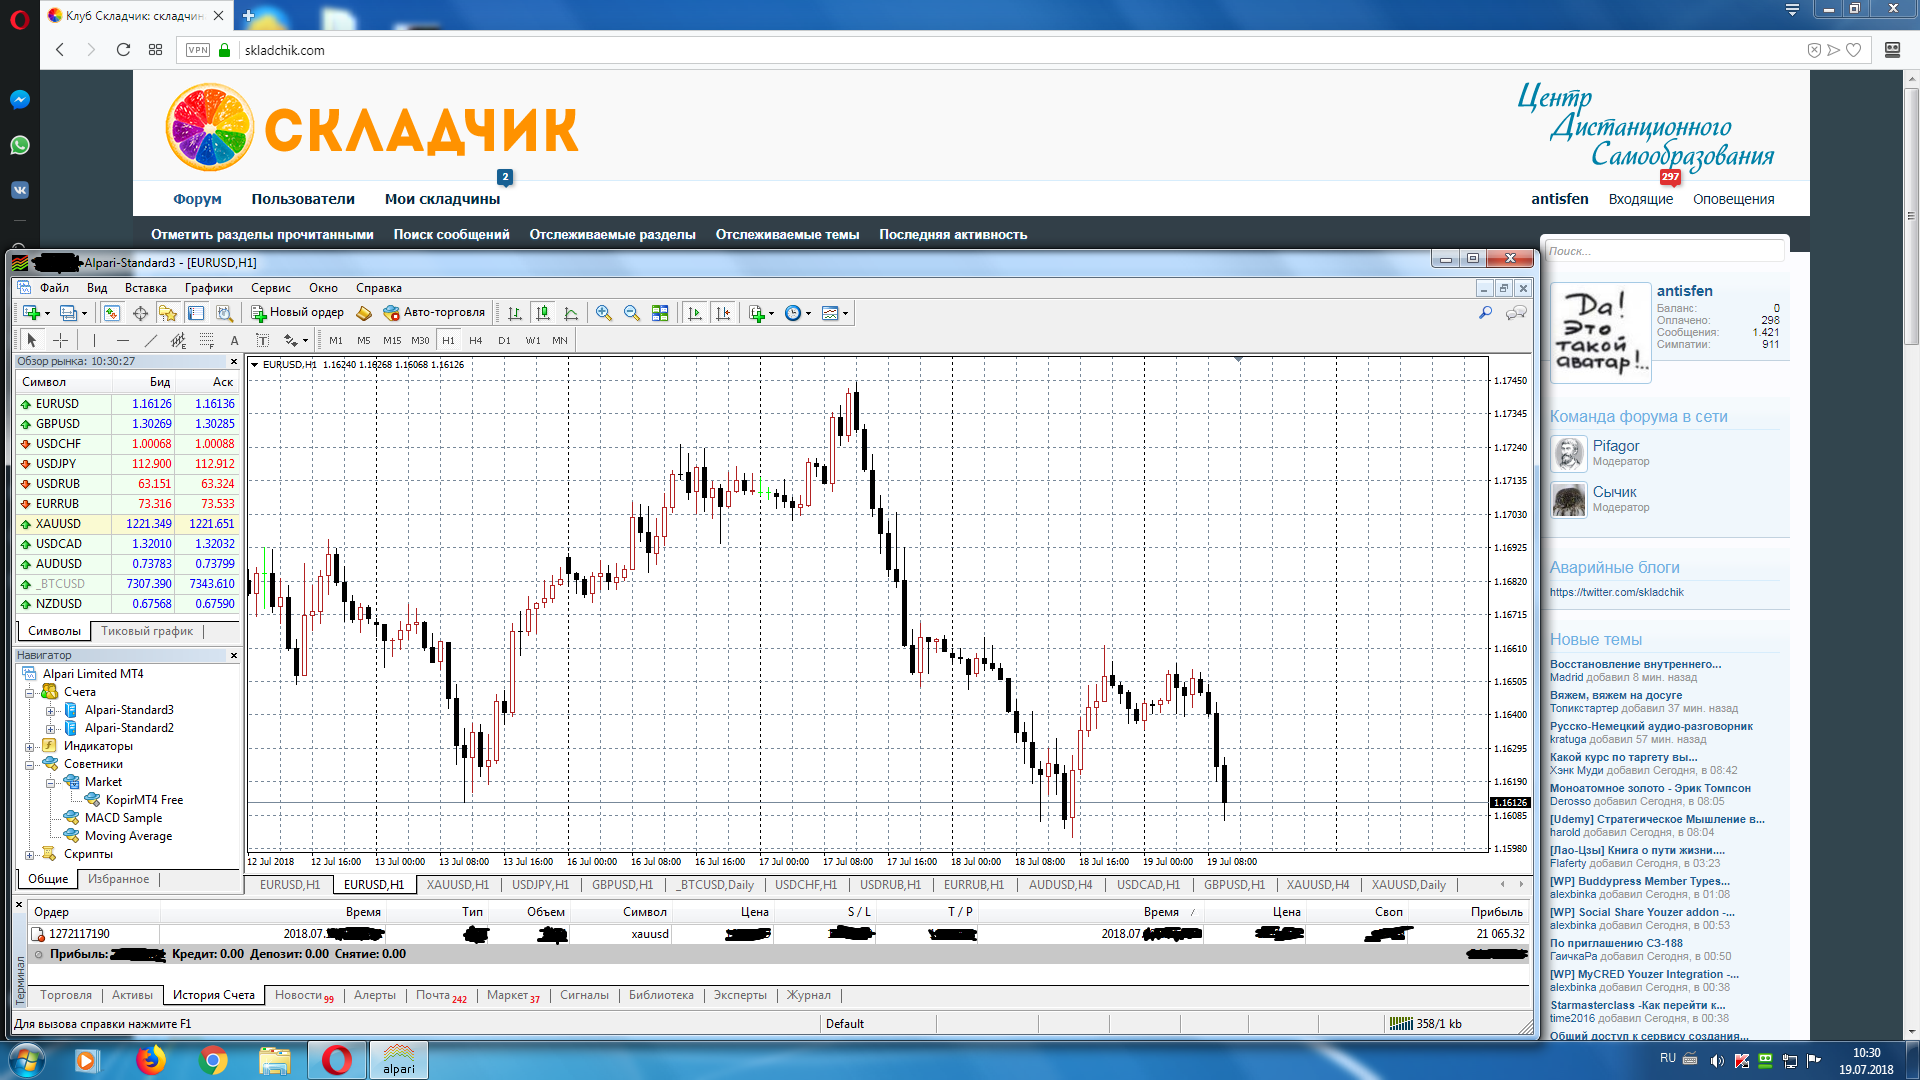Select the M15 timeframe button
This screenshot has width=1920, height=1080.
pyautogui.click(x=392, y=340)
